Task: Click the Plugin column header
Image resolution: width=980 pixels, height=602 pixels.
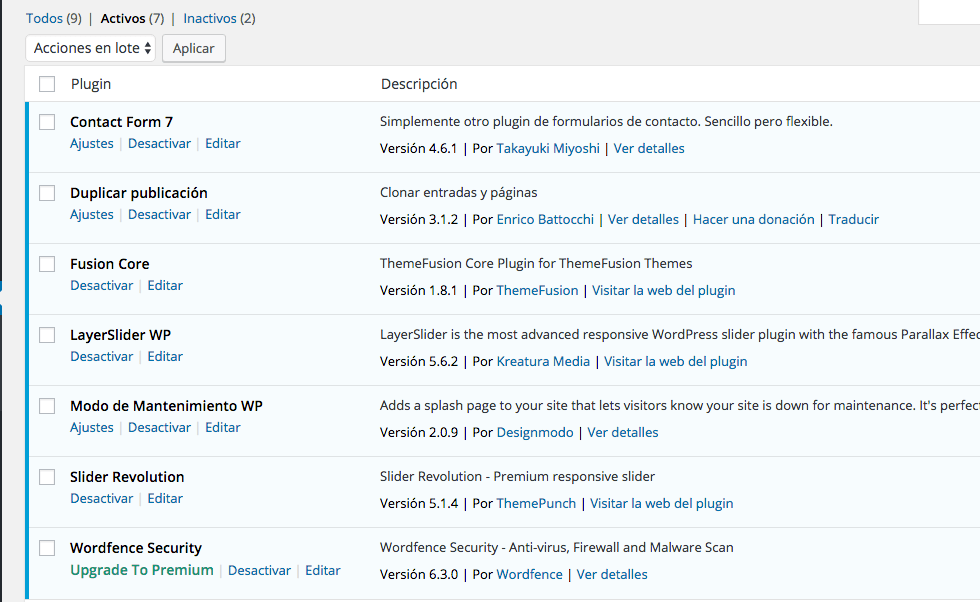Action: pyautogui.click(x=91, y=84)
